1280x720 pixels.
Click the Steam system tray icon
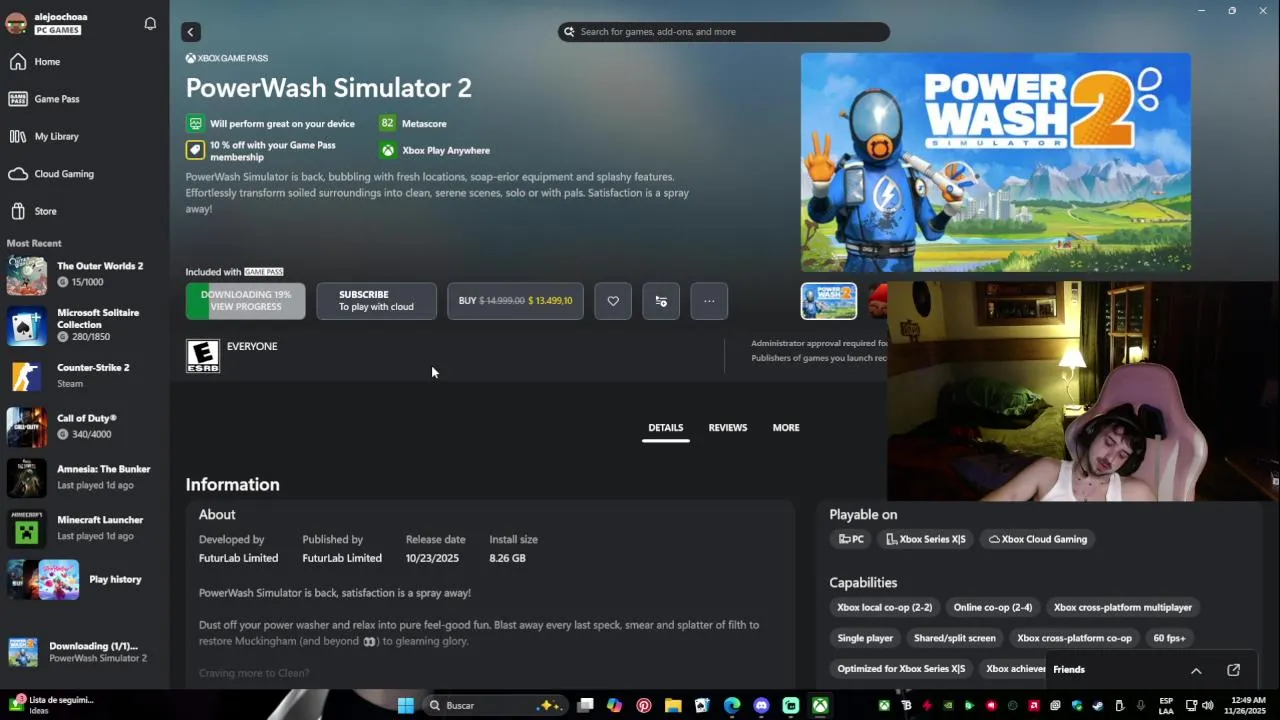[1098, 706]
